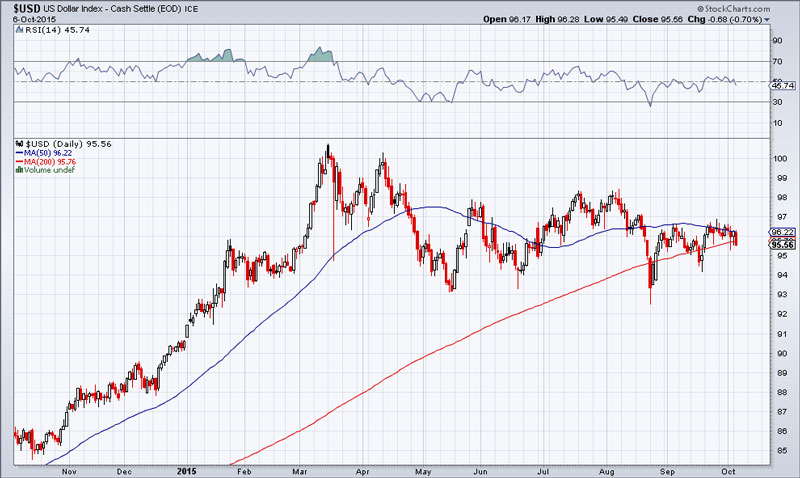This screenshot has height=478, width=800.
Task: Click the Sep label on the time axis
Action: [x=667, y=472]
